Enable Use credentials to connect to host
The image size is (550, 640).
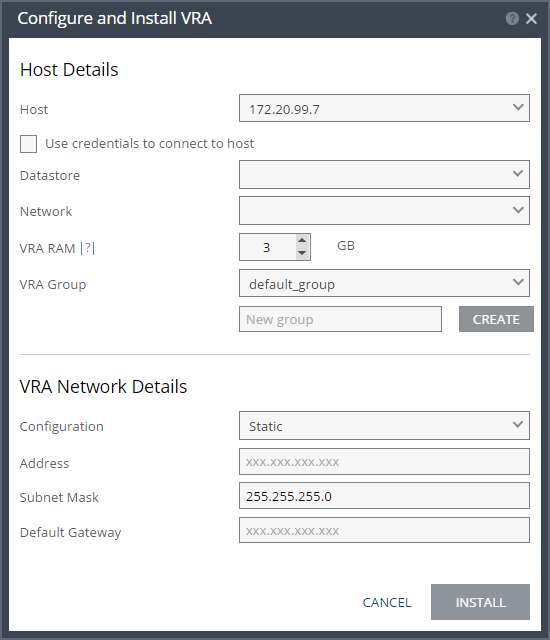click(29, 144)
